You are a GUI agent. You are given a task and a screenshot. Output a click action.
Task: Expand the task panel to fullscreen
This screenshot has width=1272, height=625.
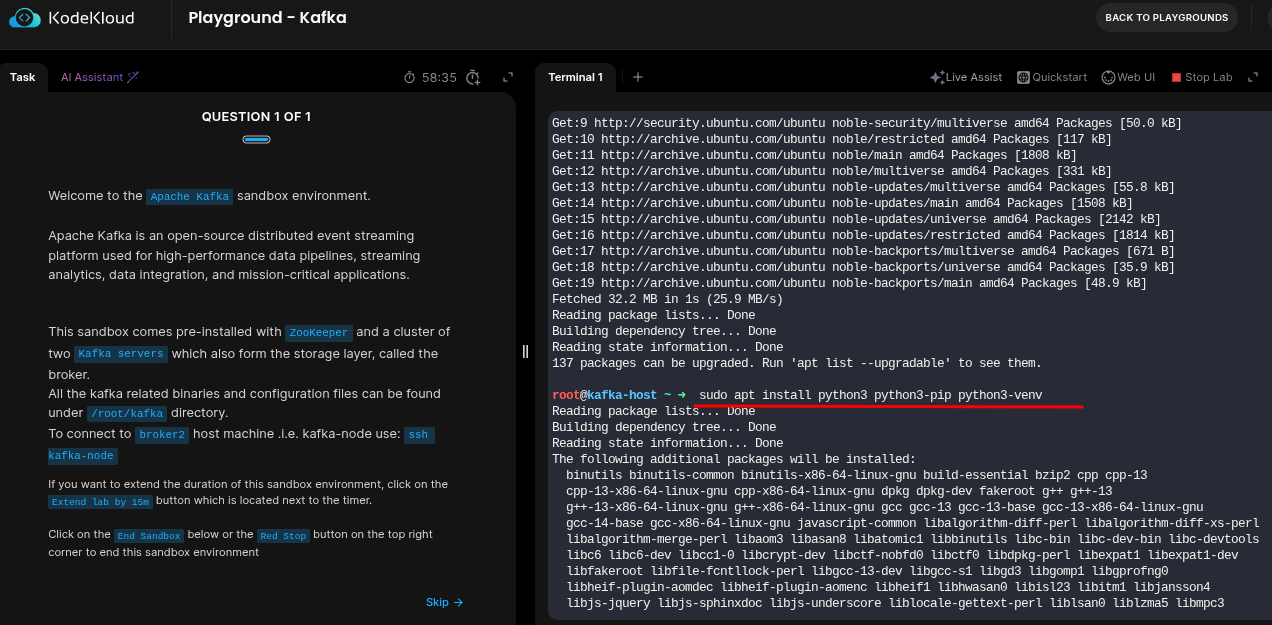tap(508, 77)
